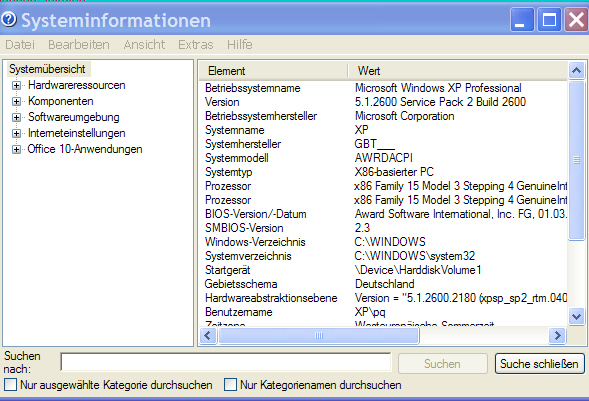This screenshot has height=401, width=589.
Task: Select Office 10-Anwendungen in the tree
Action: coord(85,149)
